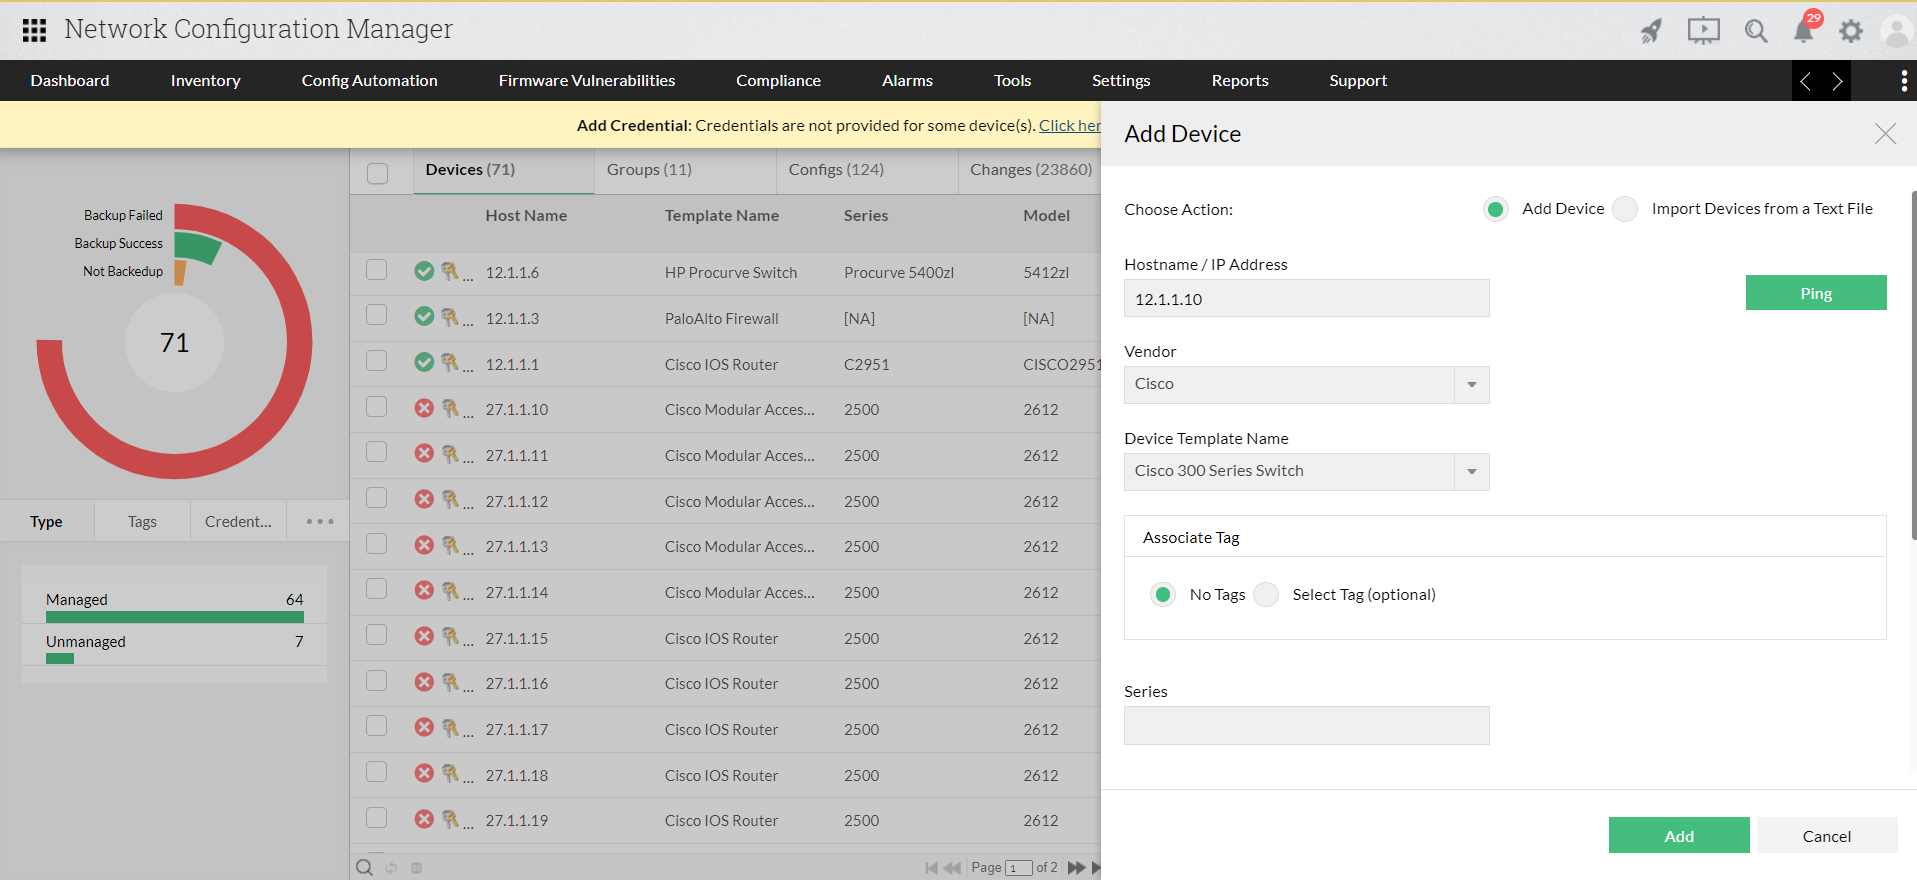Open the Config Automation menu
Screen dimensions: 1917x880
[370, 81]
